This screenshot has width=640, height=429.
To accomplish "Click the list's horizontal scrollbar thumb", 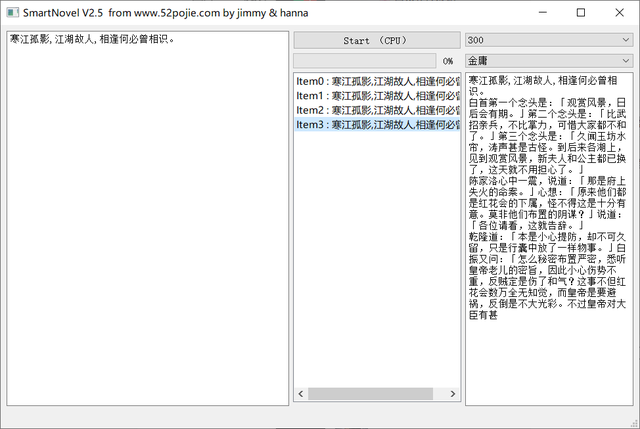I will coord(370,394).
